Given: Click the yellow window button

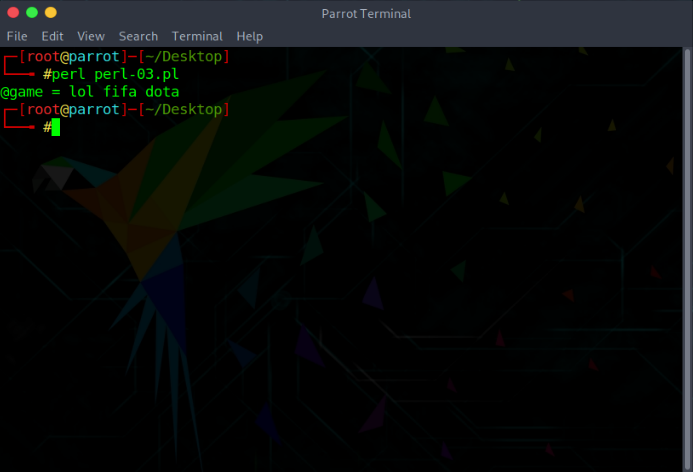Looking at the screenshot, I should [51, 12].
